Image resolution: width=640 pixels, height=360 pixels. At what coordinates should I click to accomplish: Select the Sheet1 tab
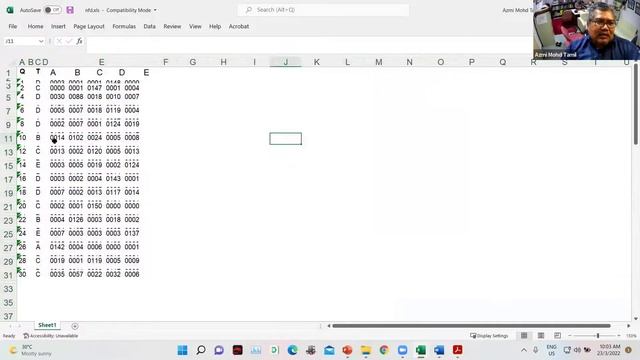[47, 325]
